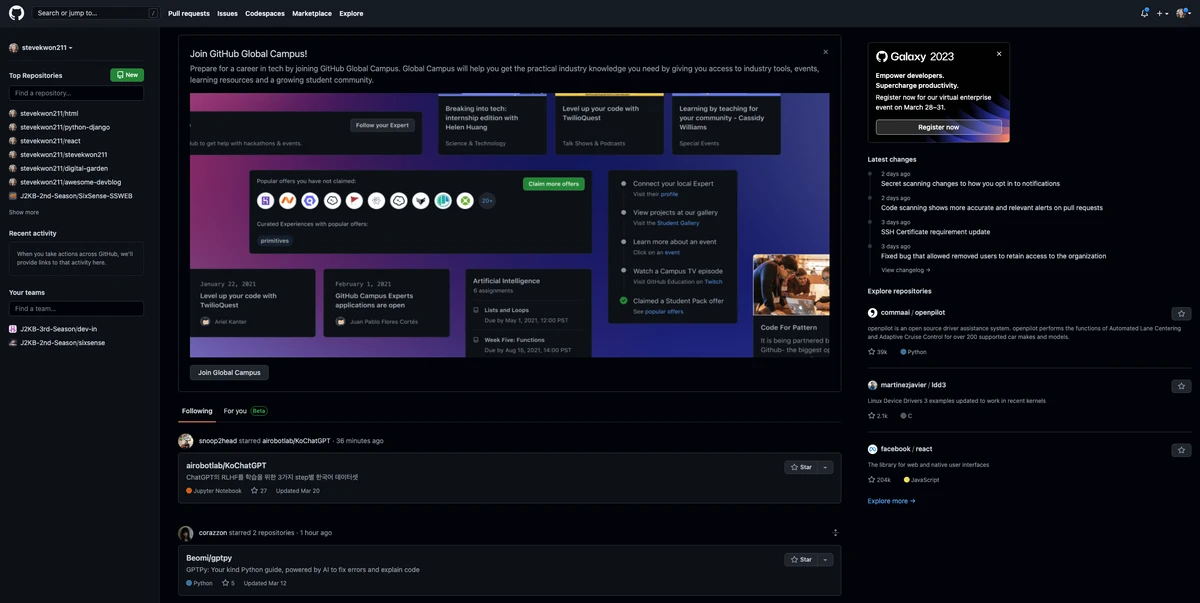Viewport: 1200px width, 603px height.
Task: Open the facebook / react repository
Action: click(x=906, y=449)
